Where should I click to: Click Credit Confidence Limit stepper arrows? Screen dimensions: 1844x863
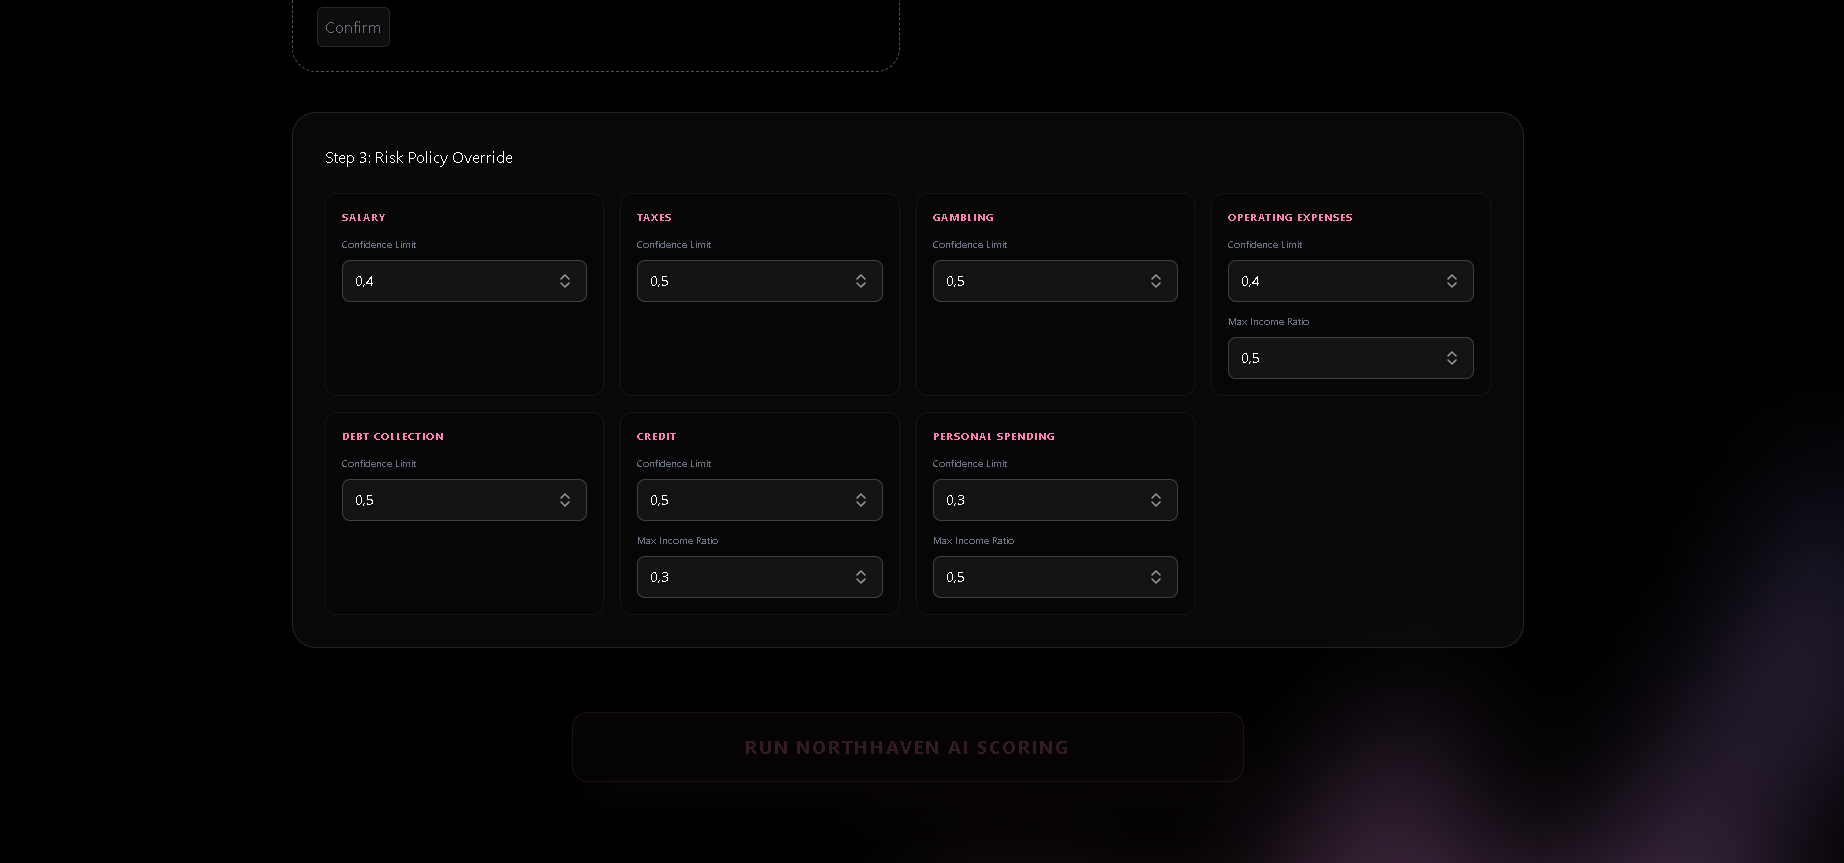point(861,500)
